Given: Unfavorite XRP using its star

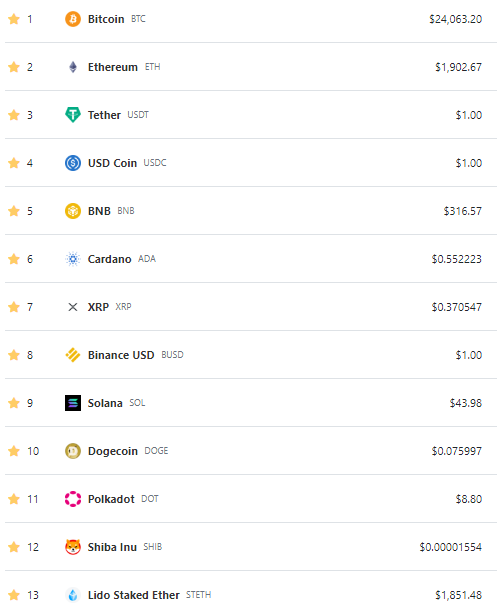Looking at the screenshot, I should tap(14, 307).
